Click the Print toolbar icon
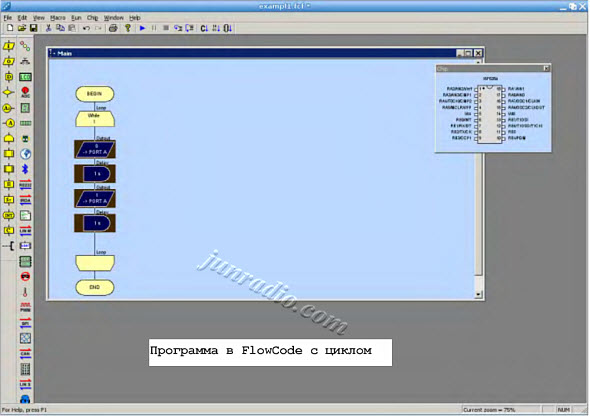This screenshot has height=416, width=590. pyautogui.click(x=113, y=28)
